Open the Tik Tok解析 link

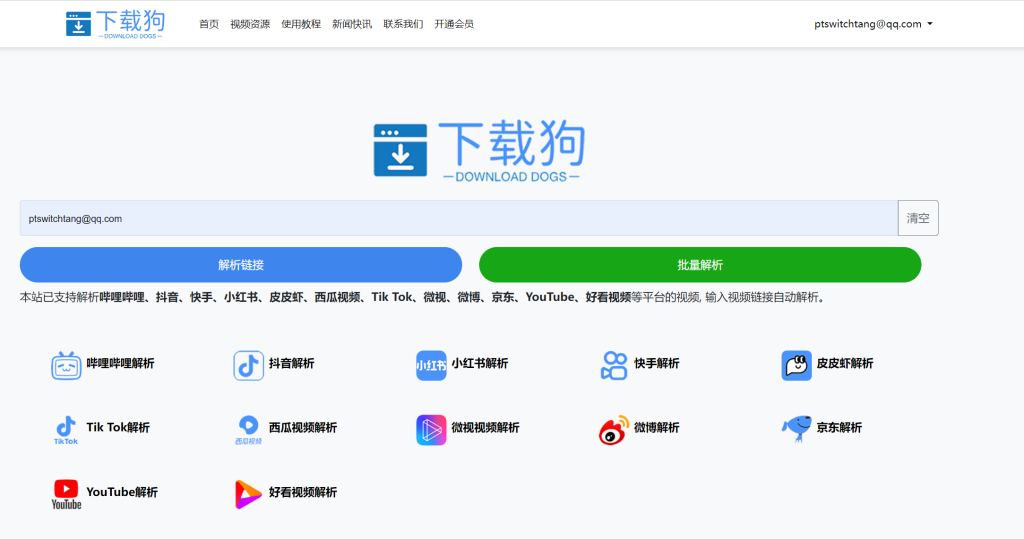pyautogui.click(x=118, y=427)
